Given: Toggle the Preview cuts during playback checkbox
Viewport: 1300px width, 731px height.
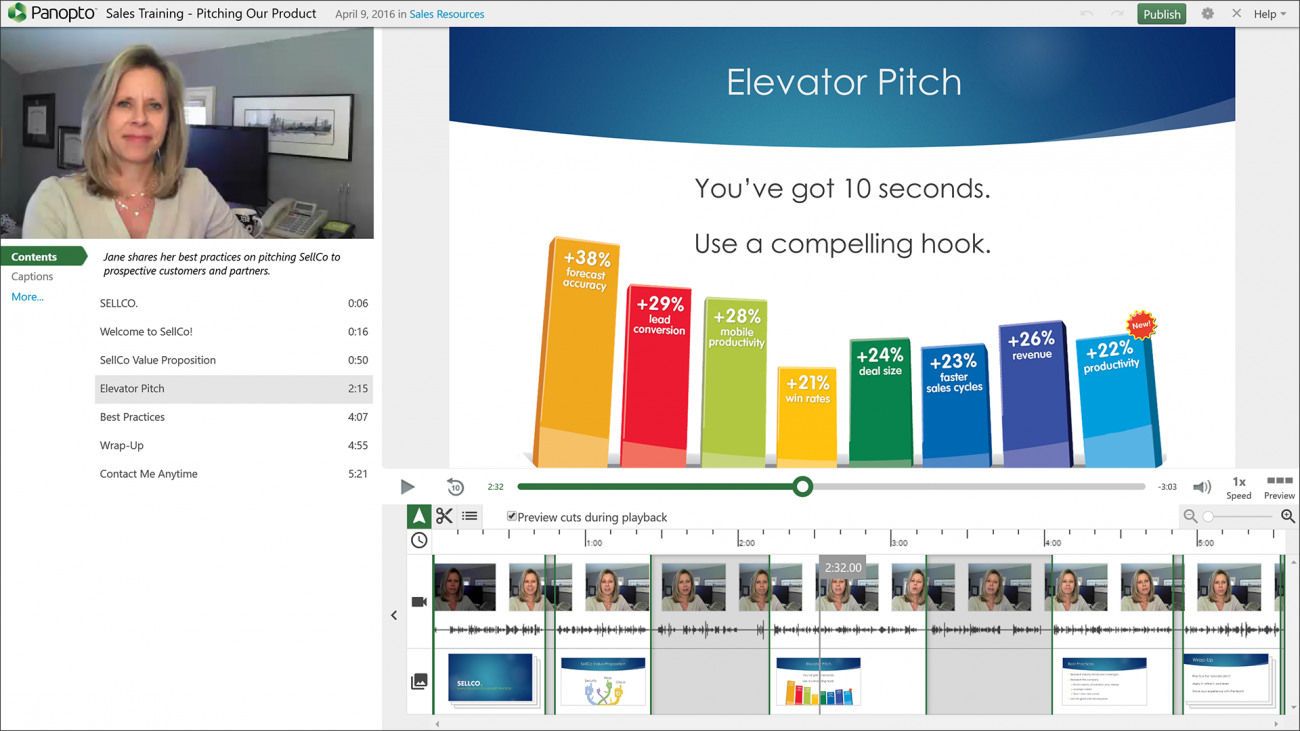Looking at the screenshot, I should [x=511, y=515].
